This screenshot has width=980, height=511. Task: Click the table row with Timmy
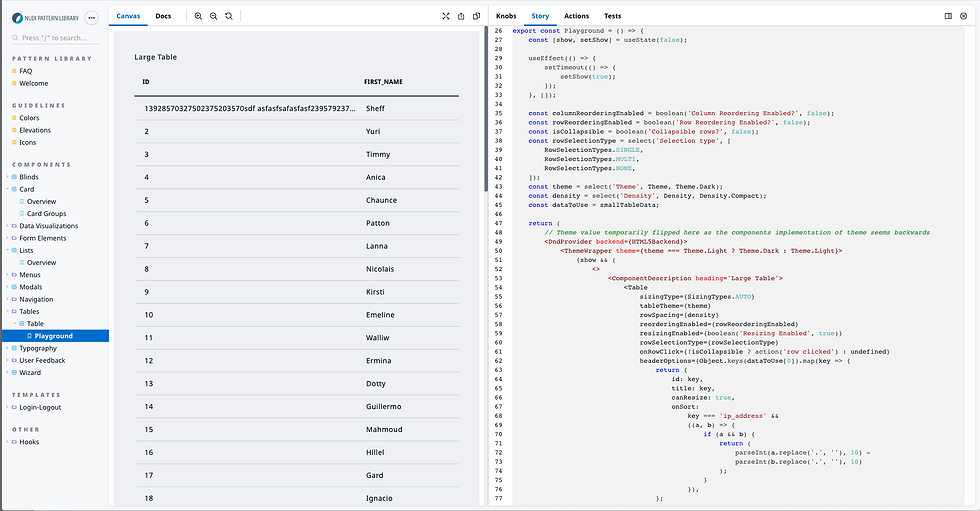[296, 154]
